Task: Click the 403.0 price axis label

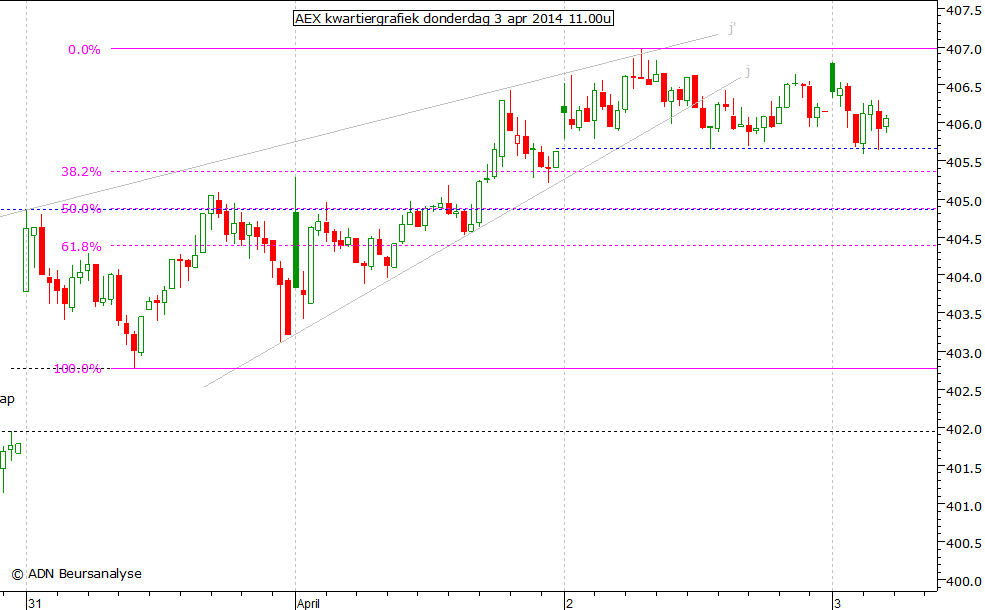Action: (x=964, y=354)
